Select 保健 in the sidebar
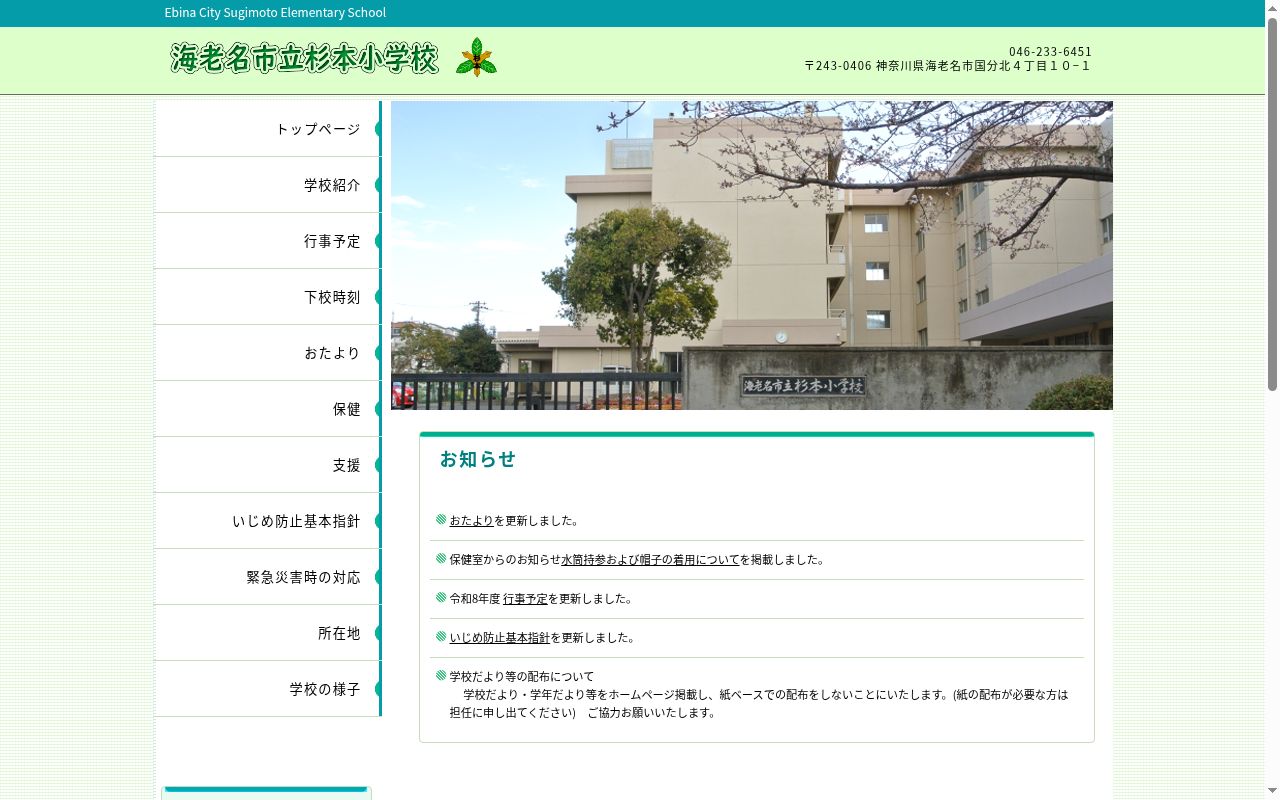This screenshot has height=800, width=1280. [x=268, y=409]
